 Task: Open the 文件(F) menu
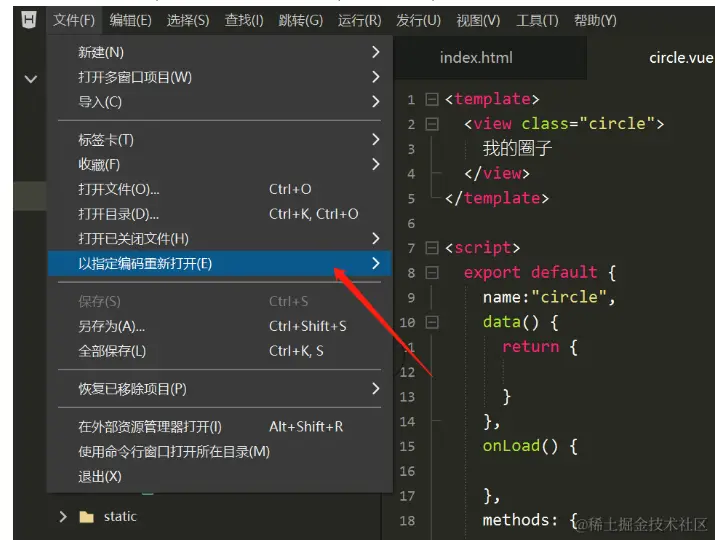tap(74, 20)
